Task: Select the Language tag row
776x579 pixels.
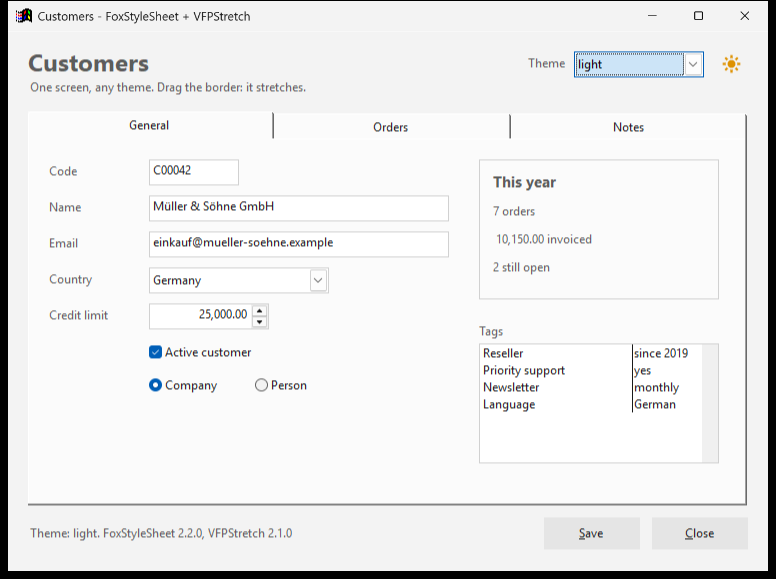Action: pyautogui.click(x=591, y=404)
